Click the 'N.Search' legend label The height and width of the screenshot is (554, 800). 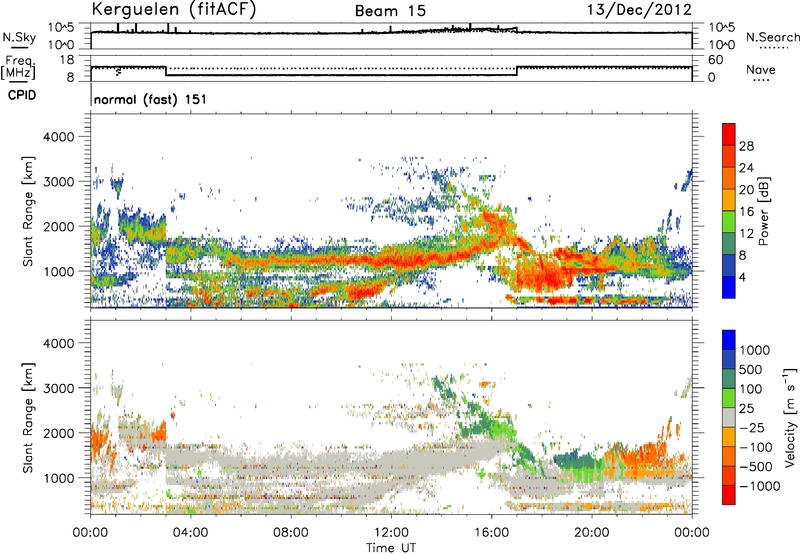772,37
